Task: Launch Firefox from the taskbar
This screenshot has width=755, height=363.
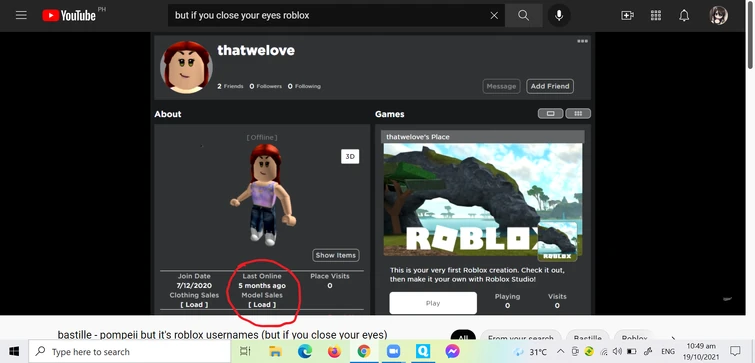Action: [x=334, y=351]
